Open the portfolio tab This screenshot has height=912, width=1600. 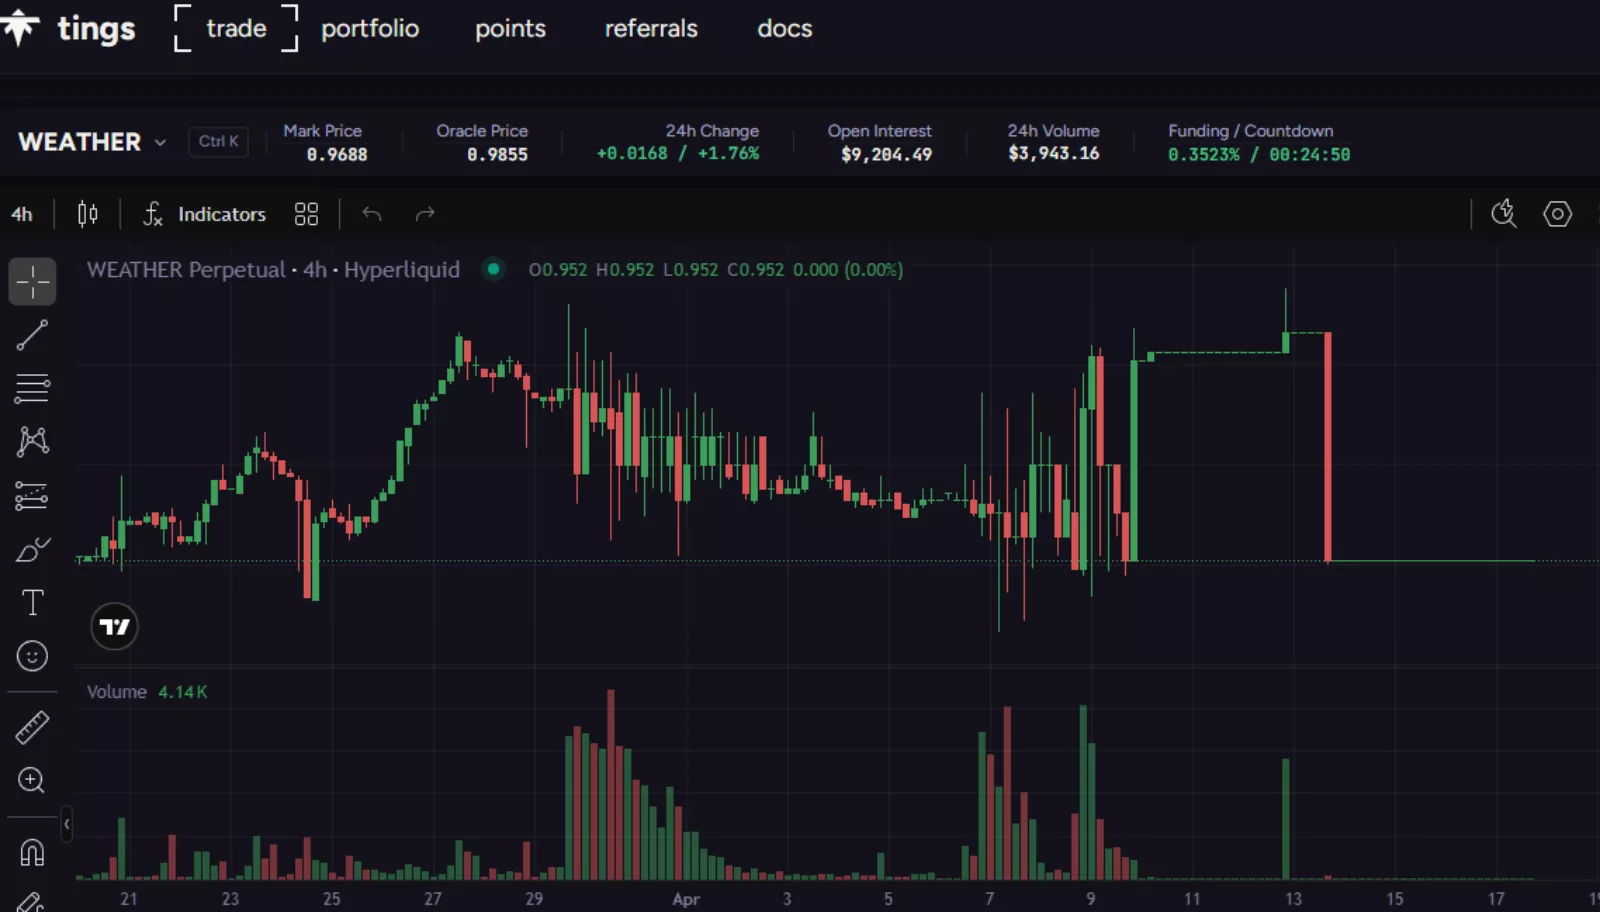coord(369,28)
